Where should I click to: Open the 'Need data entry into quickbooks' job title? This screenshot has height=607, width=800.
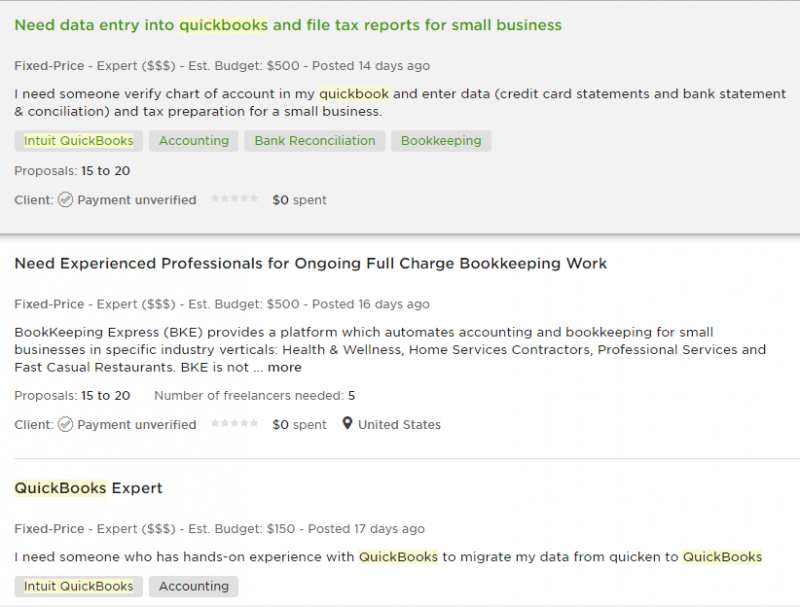point(288,25)
